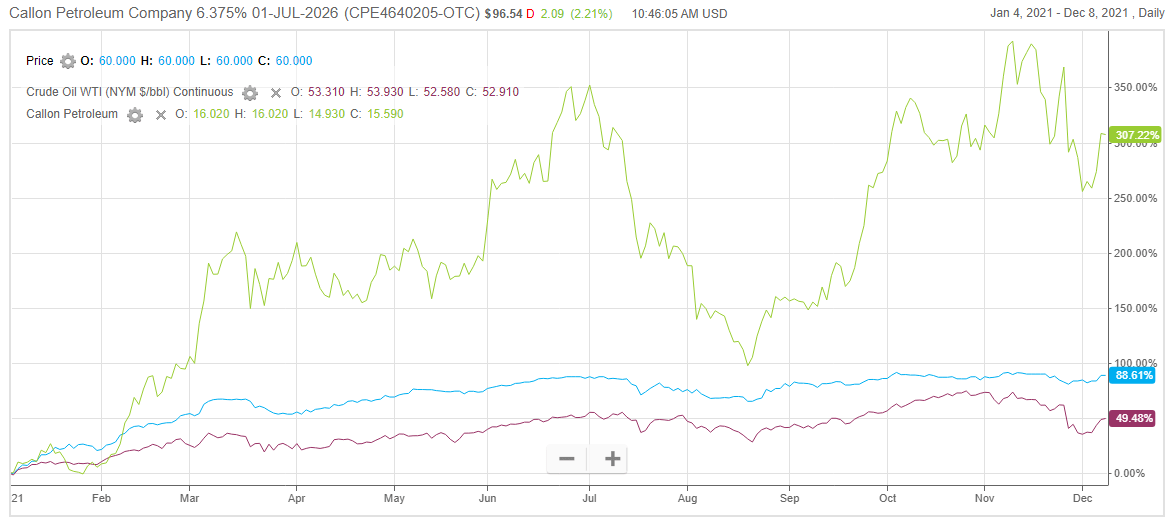Viewport: 1172px width, 525px height.
Task: Click the Callon Petroleum legend label
Action: click(x=73, y=114)
